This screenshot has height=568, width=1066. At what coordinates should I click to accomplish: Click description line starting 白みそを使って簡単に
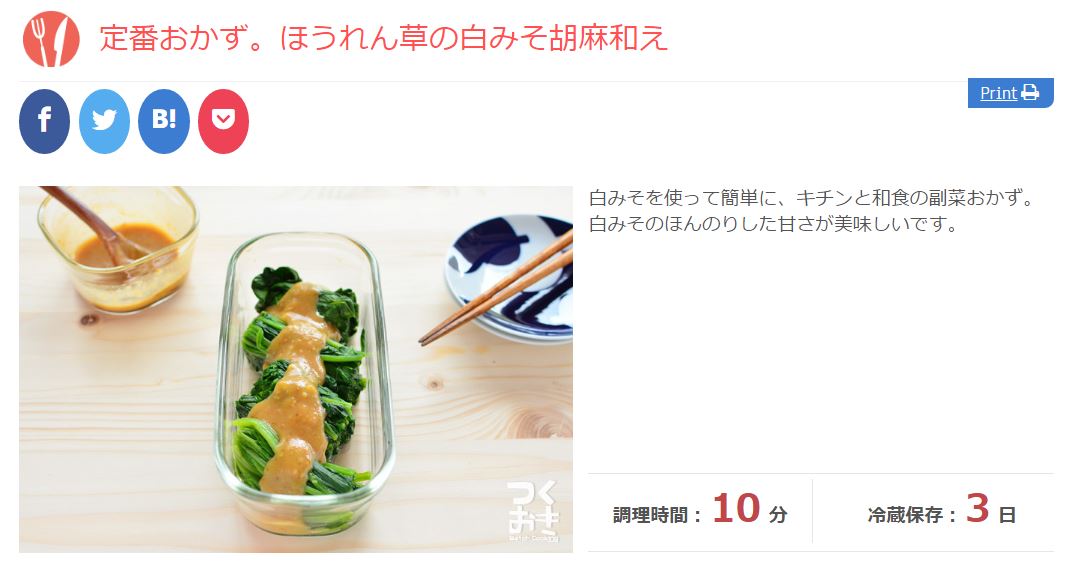(812, 198)
